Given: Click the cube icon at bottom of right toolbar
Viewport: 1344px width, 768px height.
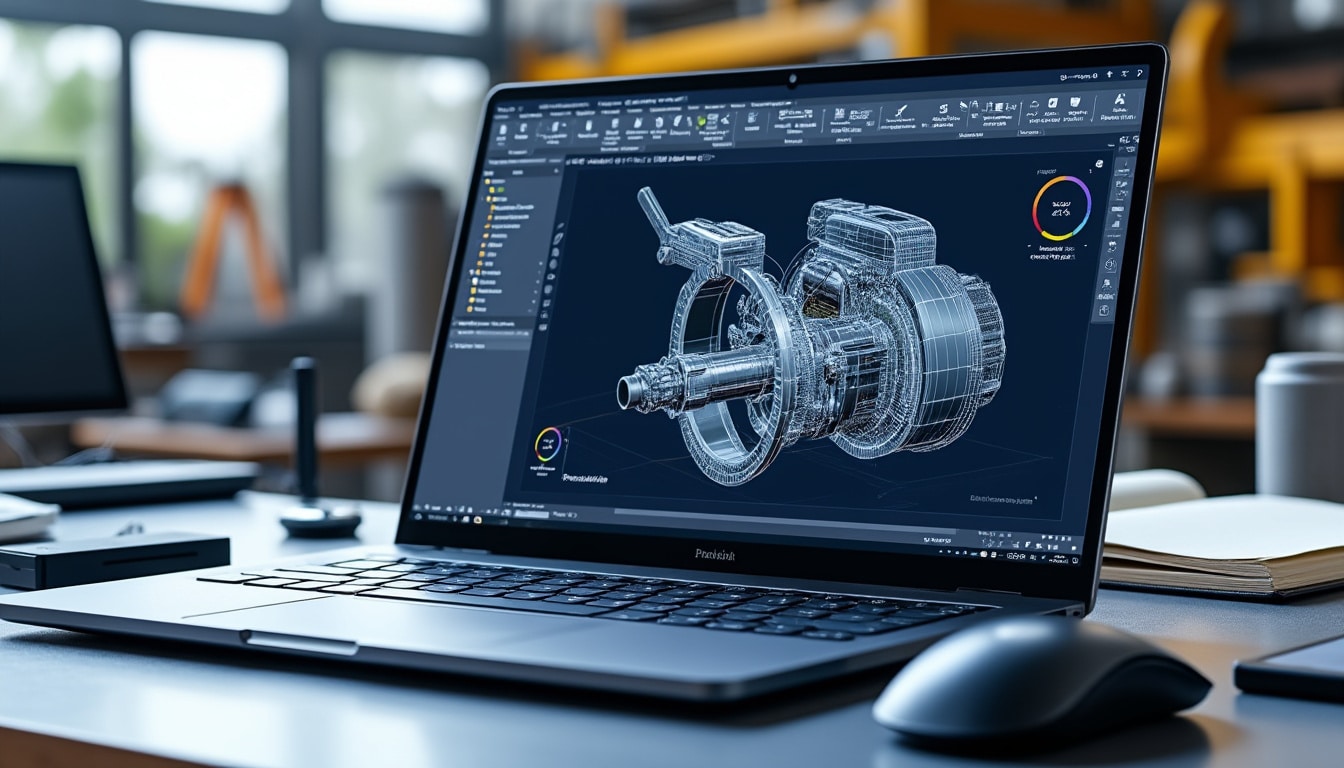Looking at the screenshot, I should [1104, 311].
